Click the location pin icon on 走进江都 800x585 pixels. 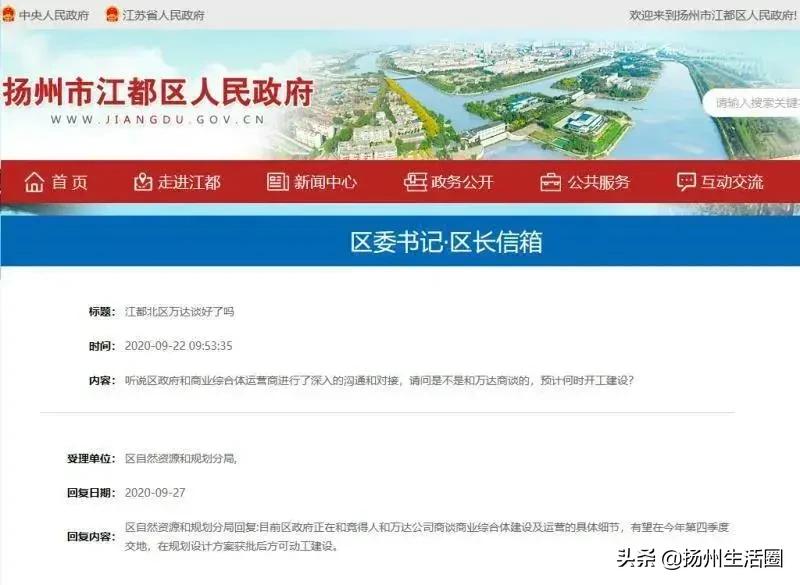coord(142,181)
